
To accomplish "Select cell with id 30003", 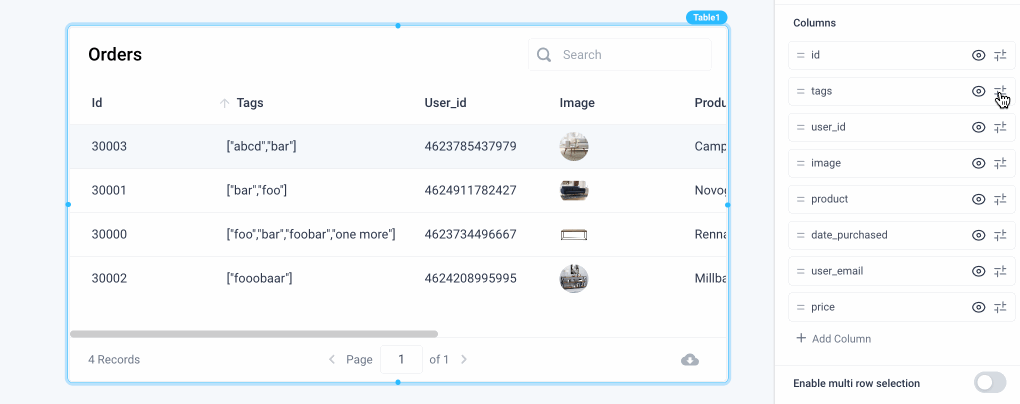I will click(109, 146).
